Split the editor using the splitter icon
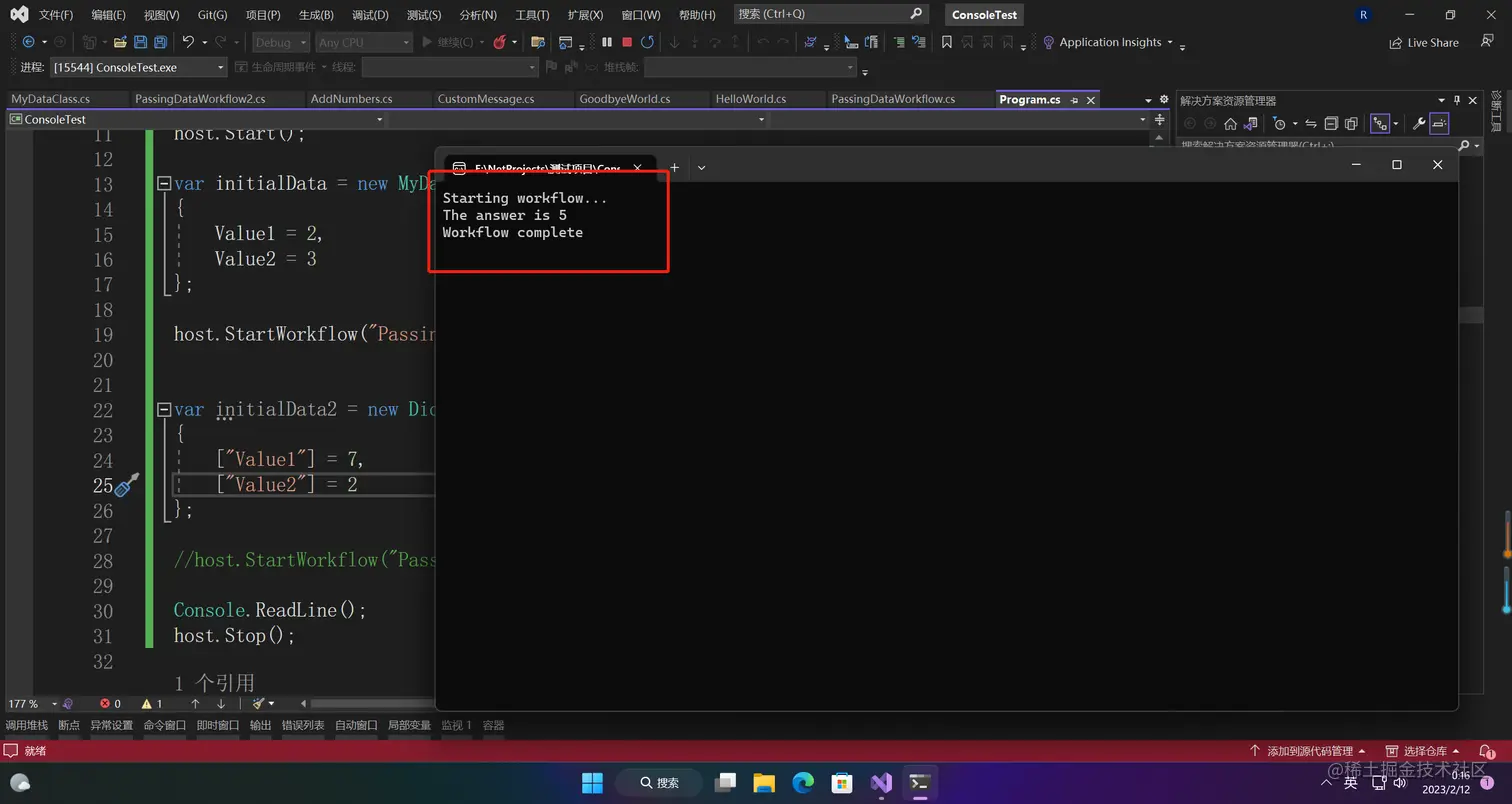Image resolution: width=1512 pixels, height=804 pixels. pyautogui.click(x=1160, y=120)
